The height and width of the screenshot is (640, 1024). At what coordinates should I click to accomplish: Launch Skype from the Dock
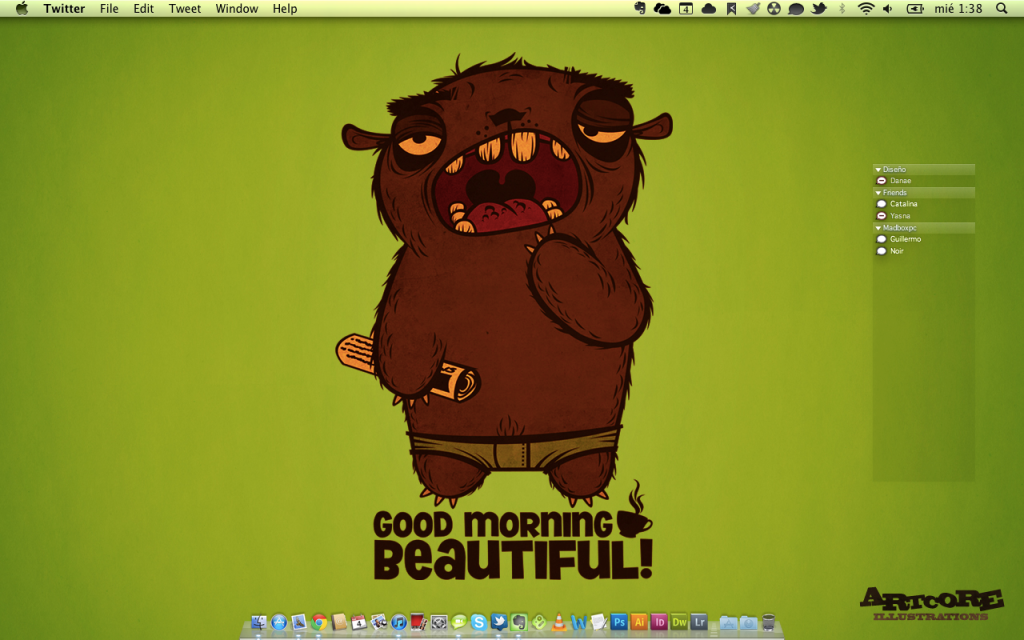click(479, 622)
